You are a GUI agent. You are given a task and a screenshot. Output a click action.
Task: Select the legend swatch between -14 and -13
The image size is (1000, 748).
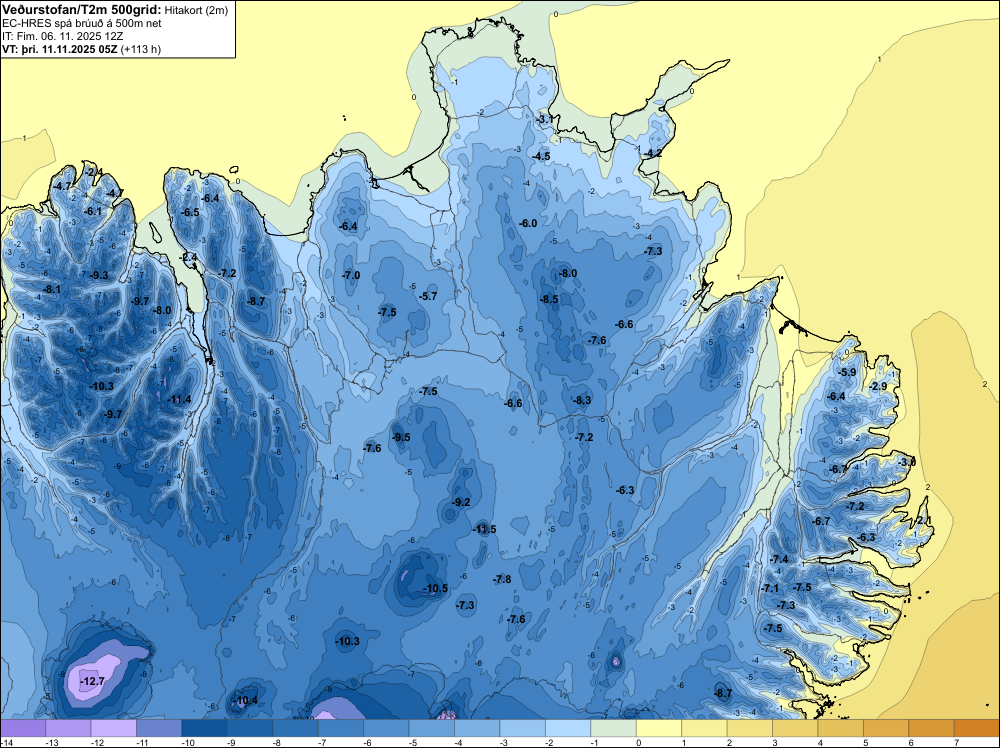pos(23,728)
